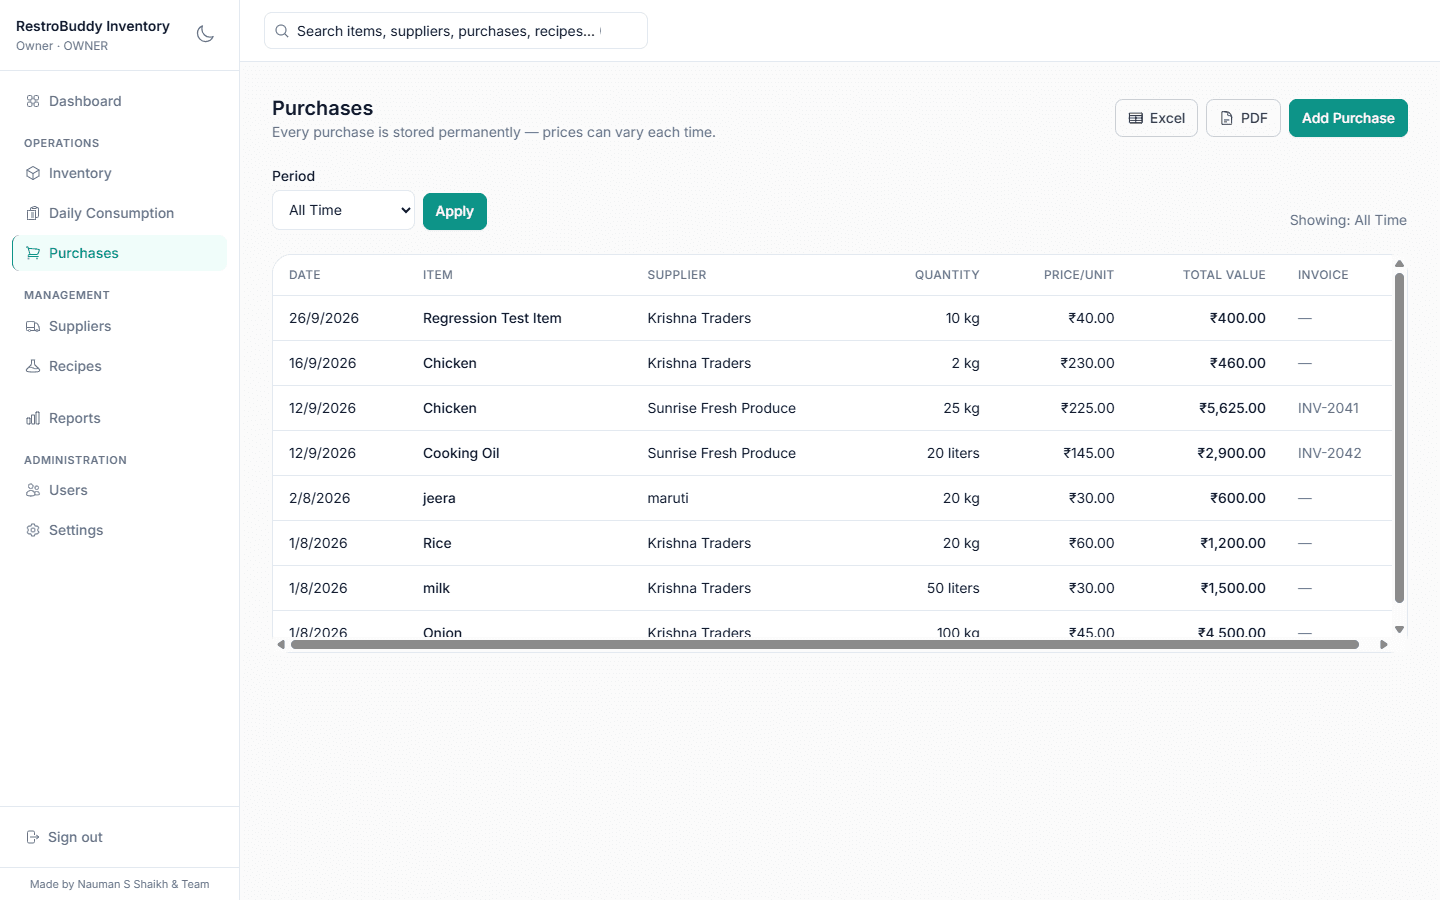Open the Period dropdown showing All Time

[x=343, y=210]
